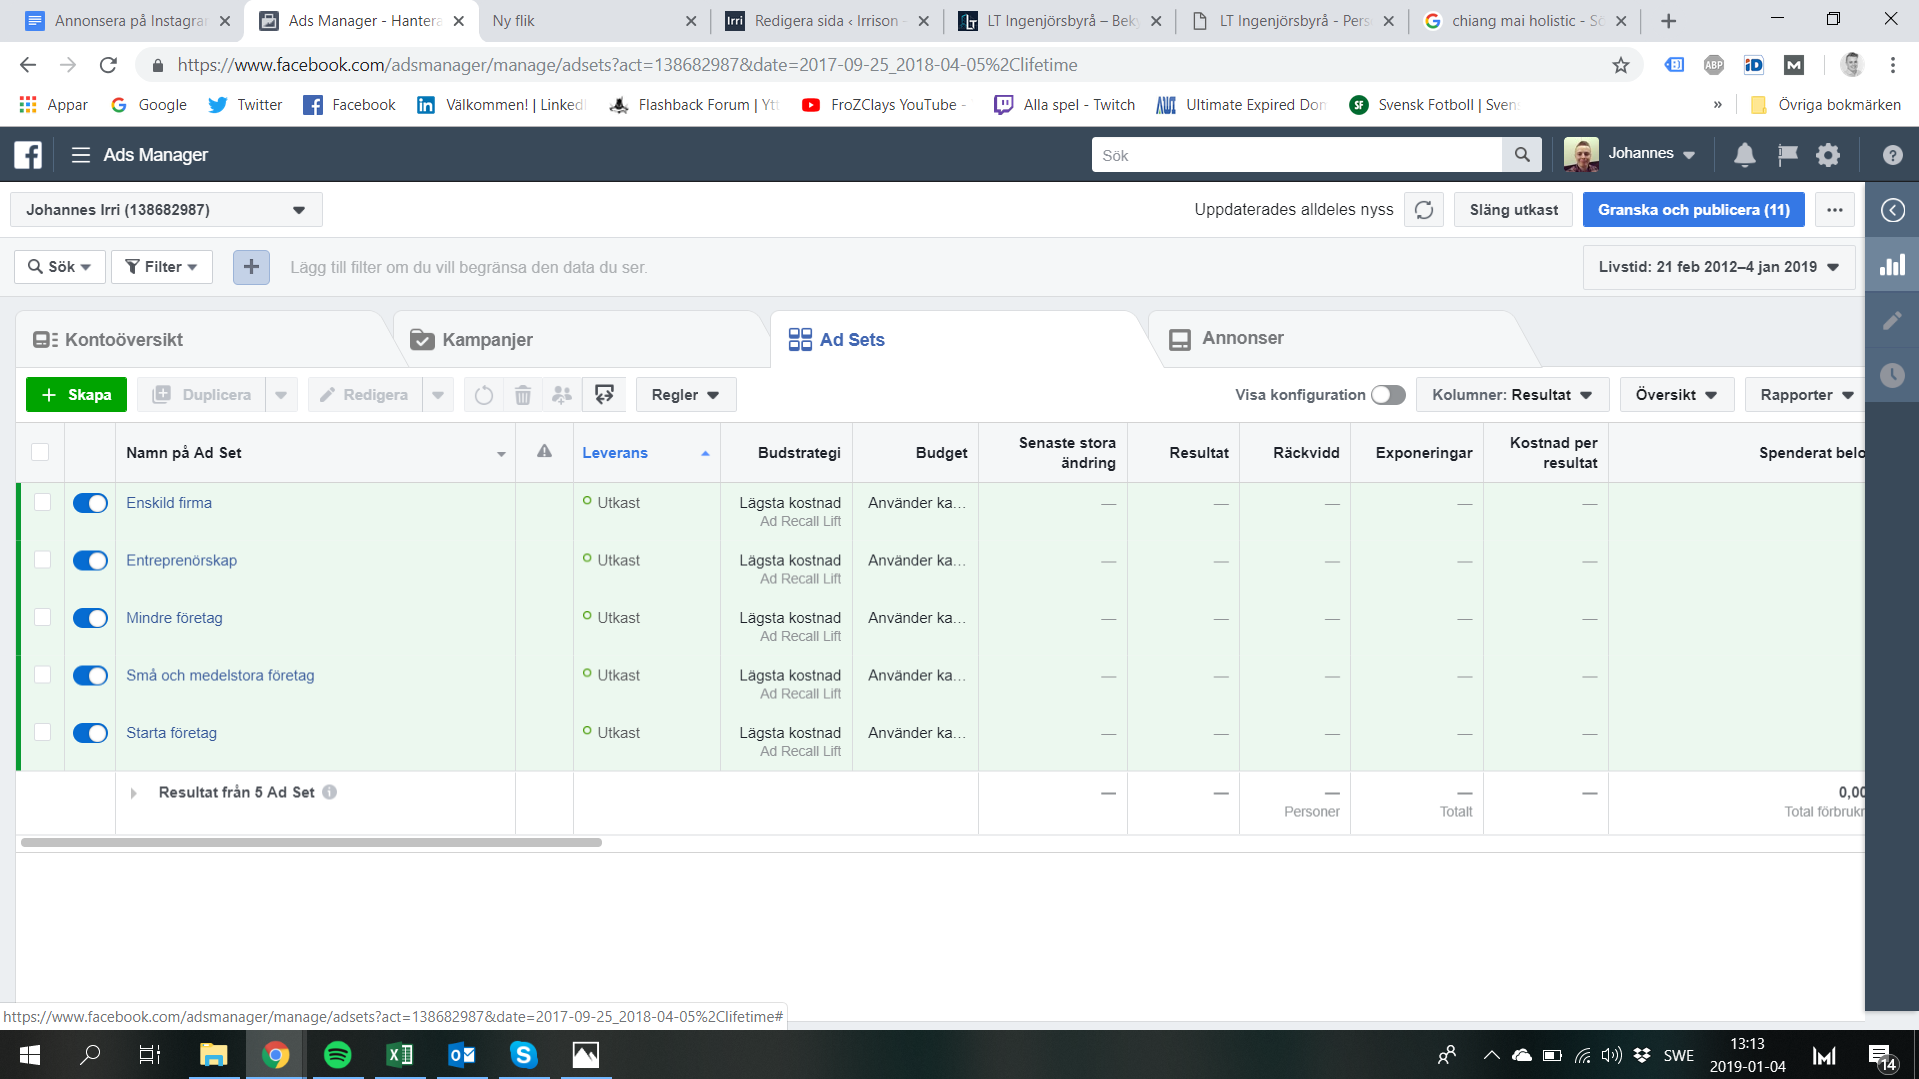
Task: Open the settings gear icon
Action: tap(1828, 155)
